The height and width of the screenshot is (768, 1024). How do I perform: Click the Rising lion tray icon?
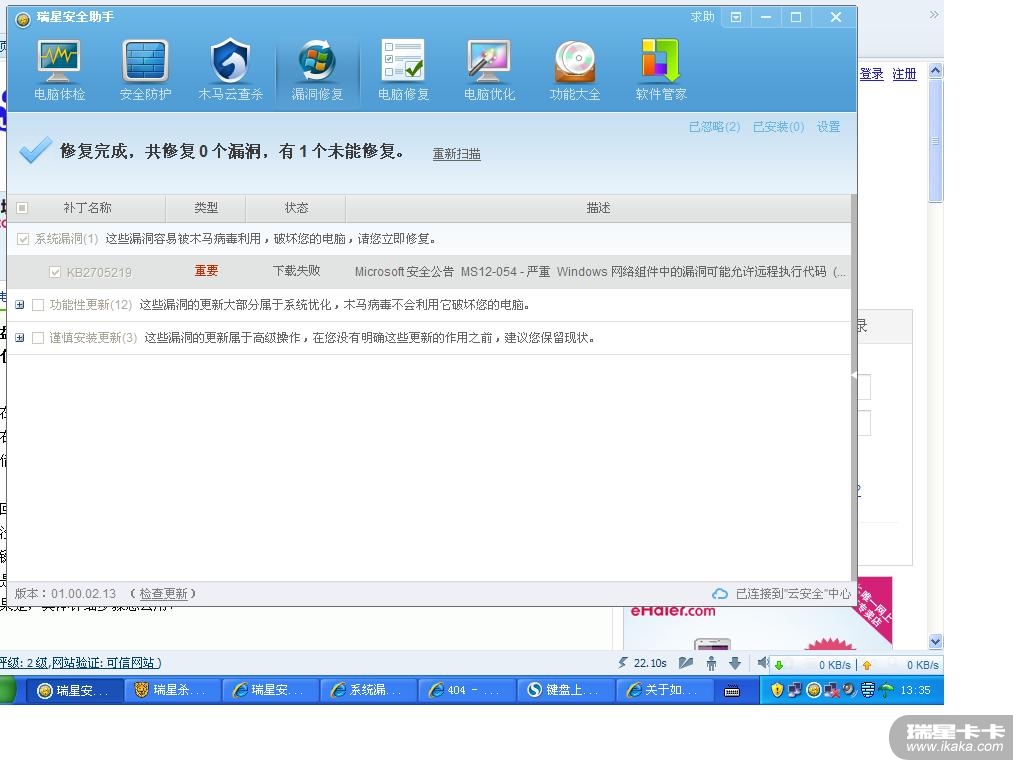click(x=813, y=690)
